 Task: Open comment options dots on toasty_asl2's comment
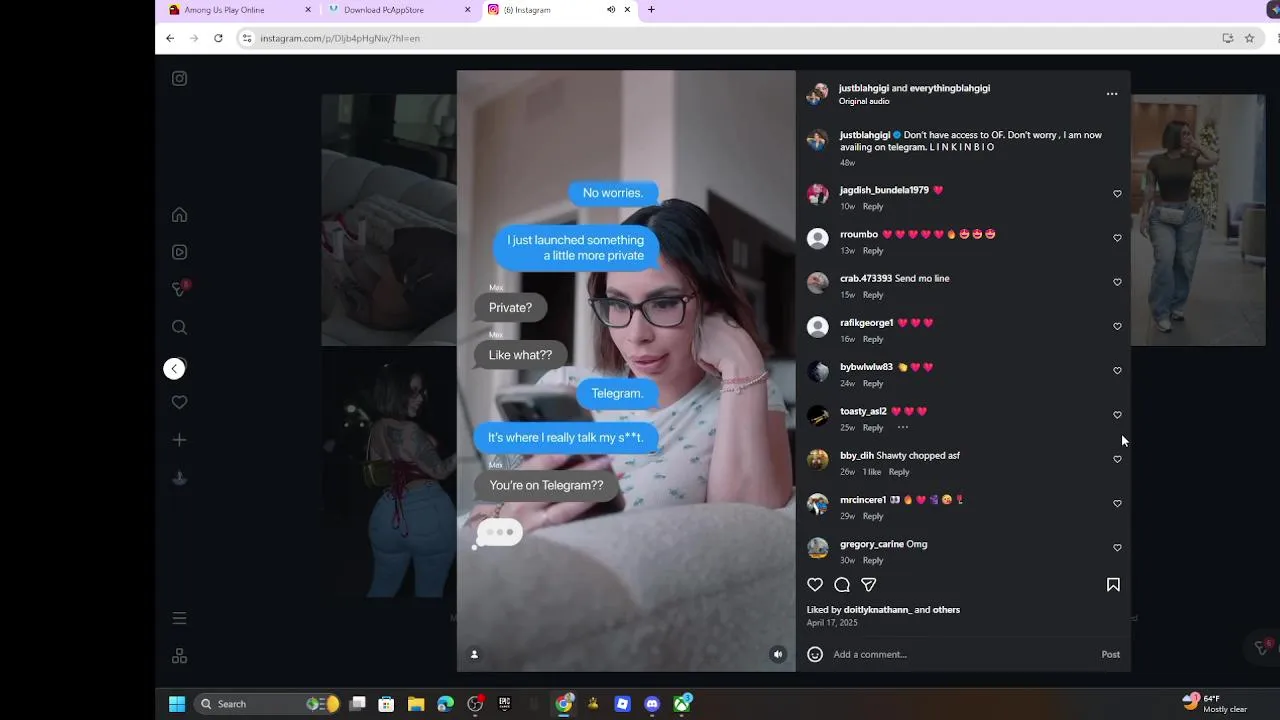pyautogui.click(x=903, y=428)
